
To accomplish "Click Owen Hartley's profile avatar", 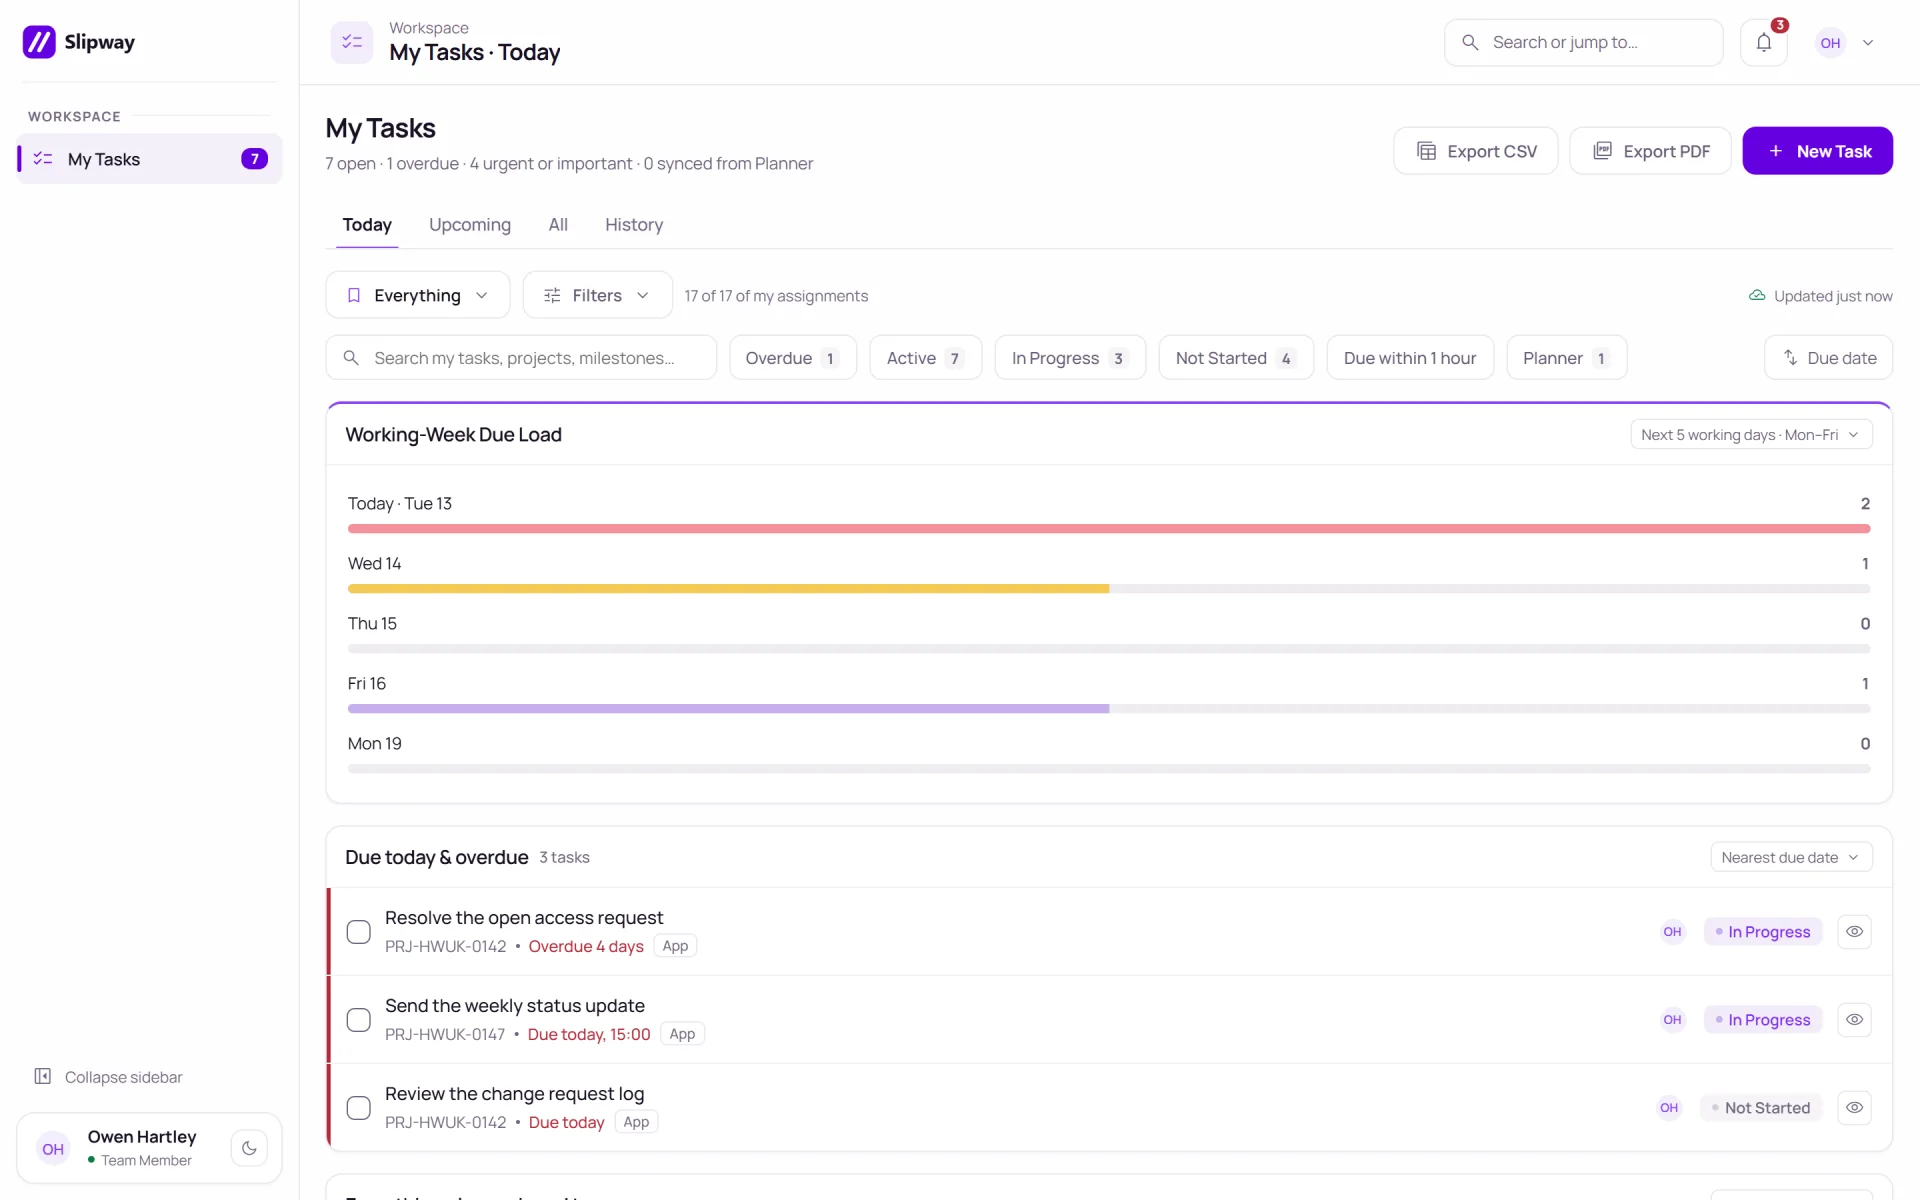I will tap(53, 1149).
